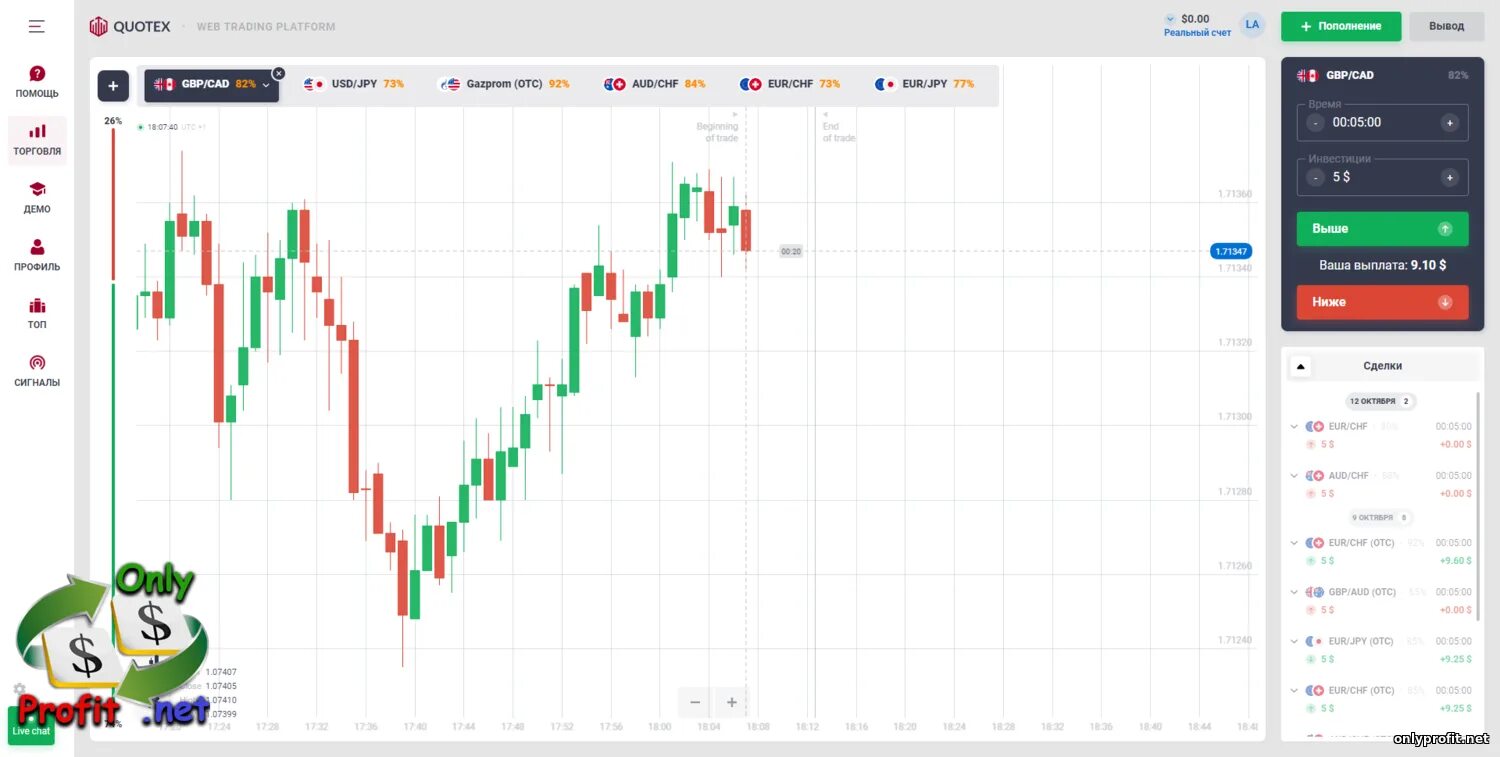The width and height of the screenshot is (1500, 757).
Task: Open the Помощь help section
Action: pos(37,82)
